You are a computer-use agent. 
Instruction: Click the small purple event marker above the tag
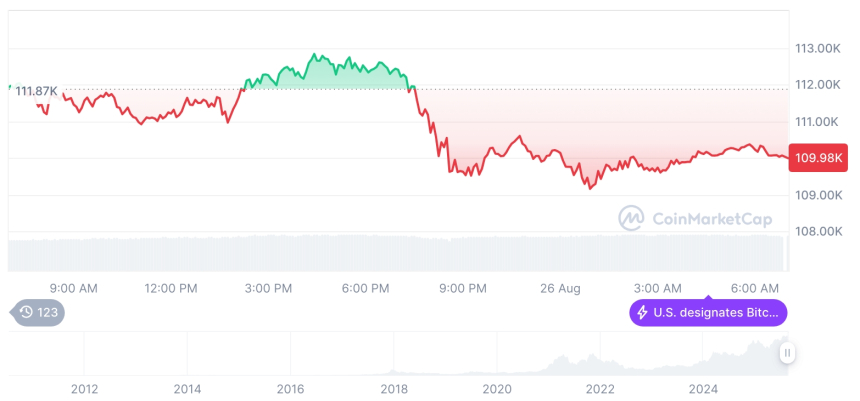point(708,297)
